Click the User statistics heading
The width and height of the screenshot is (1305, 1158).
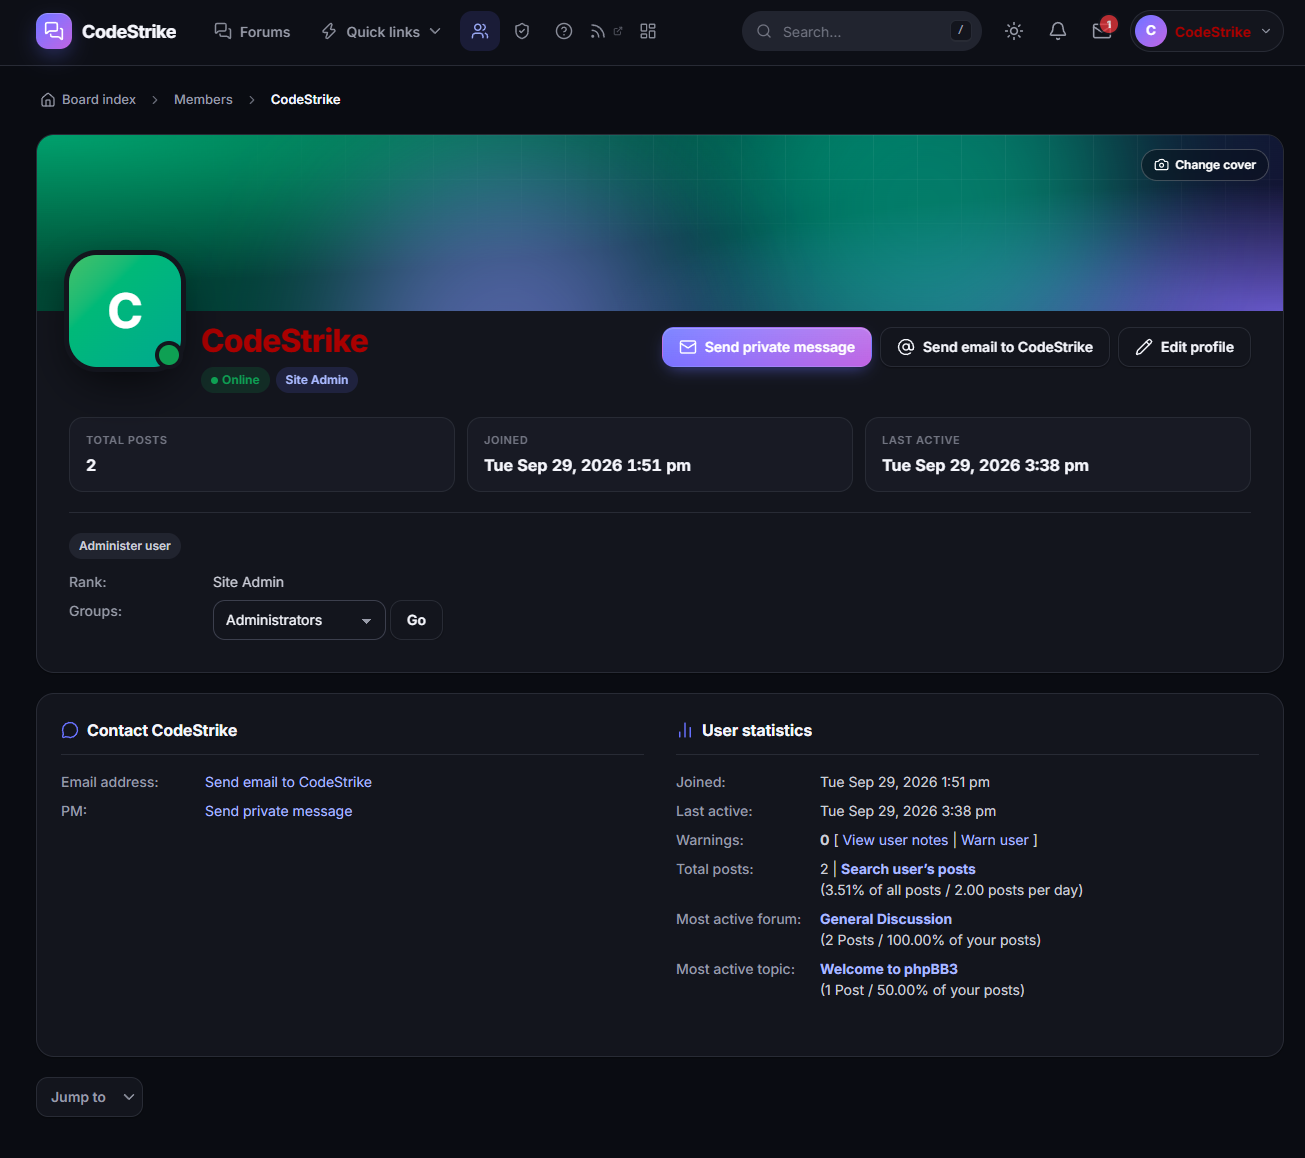pyautogui.click(x=757, y=731)
